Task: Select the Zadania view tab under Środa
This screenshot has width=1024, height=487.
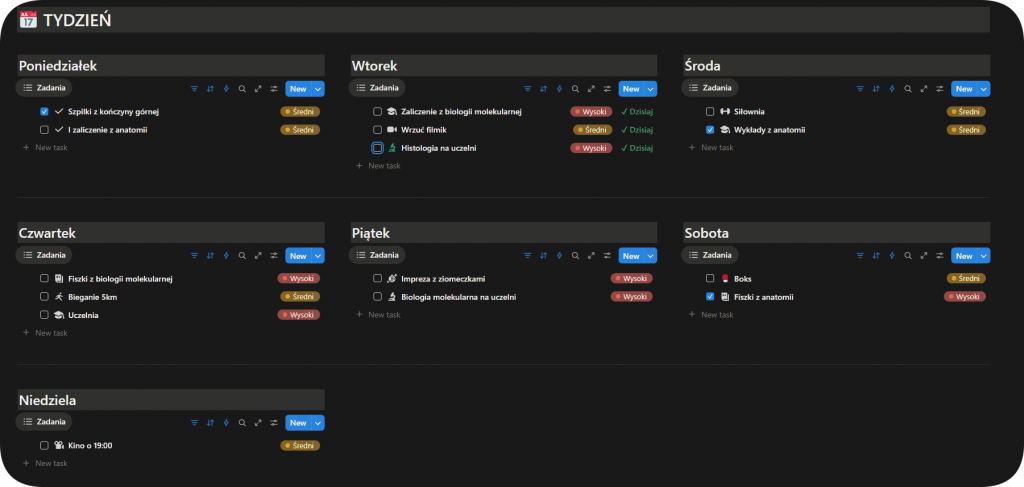Action: [x=711, y=89]
